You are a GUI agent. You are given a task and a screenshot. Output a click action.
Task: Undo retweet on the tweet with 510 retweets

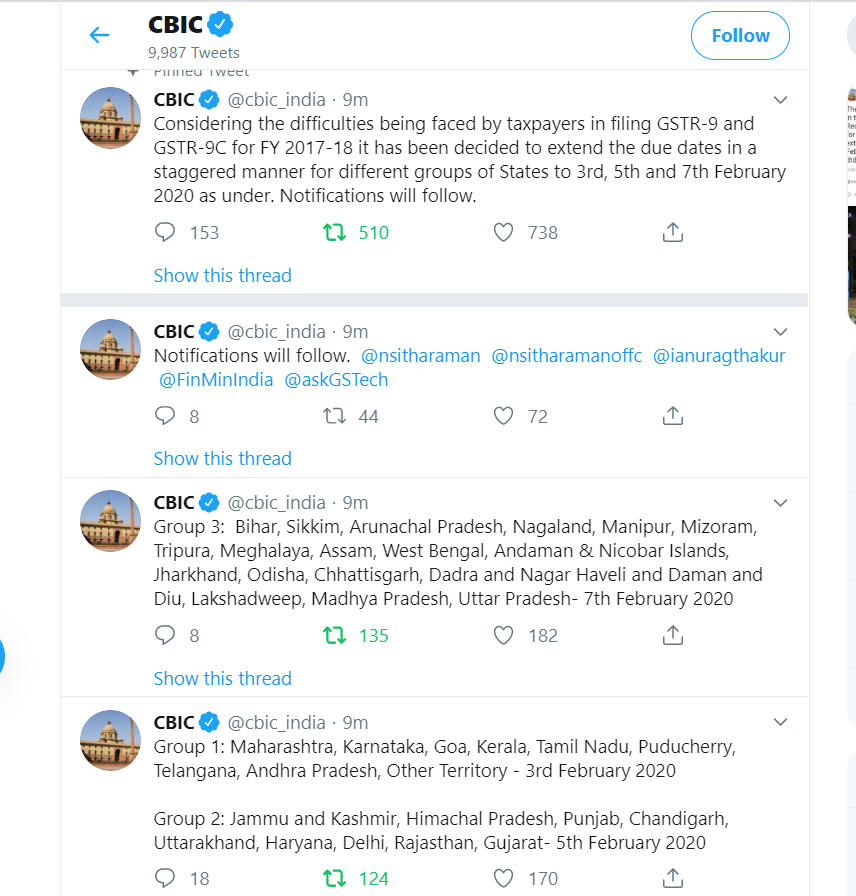(334, 233)
